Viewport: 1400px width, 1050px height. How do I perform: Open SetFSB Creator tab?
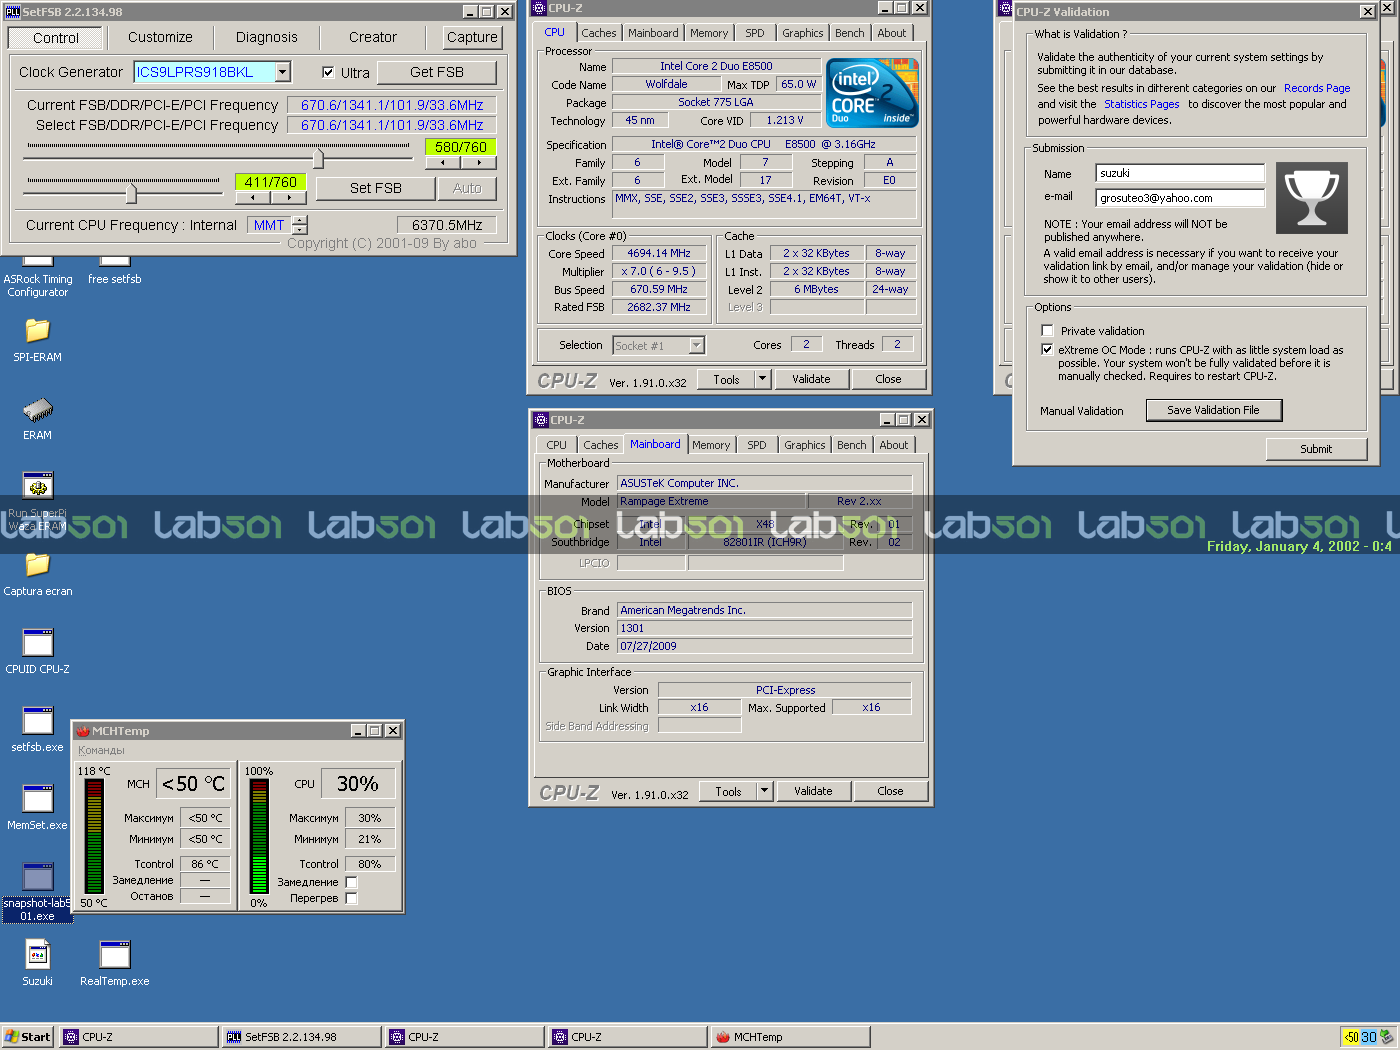(373, 37)
